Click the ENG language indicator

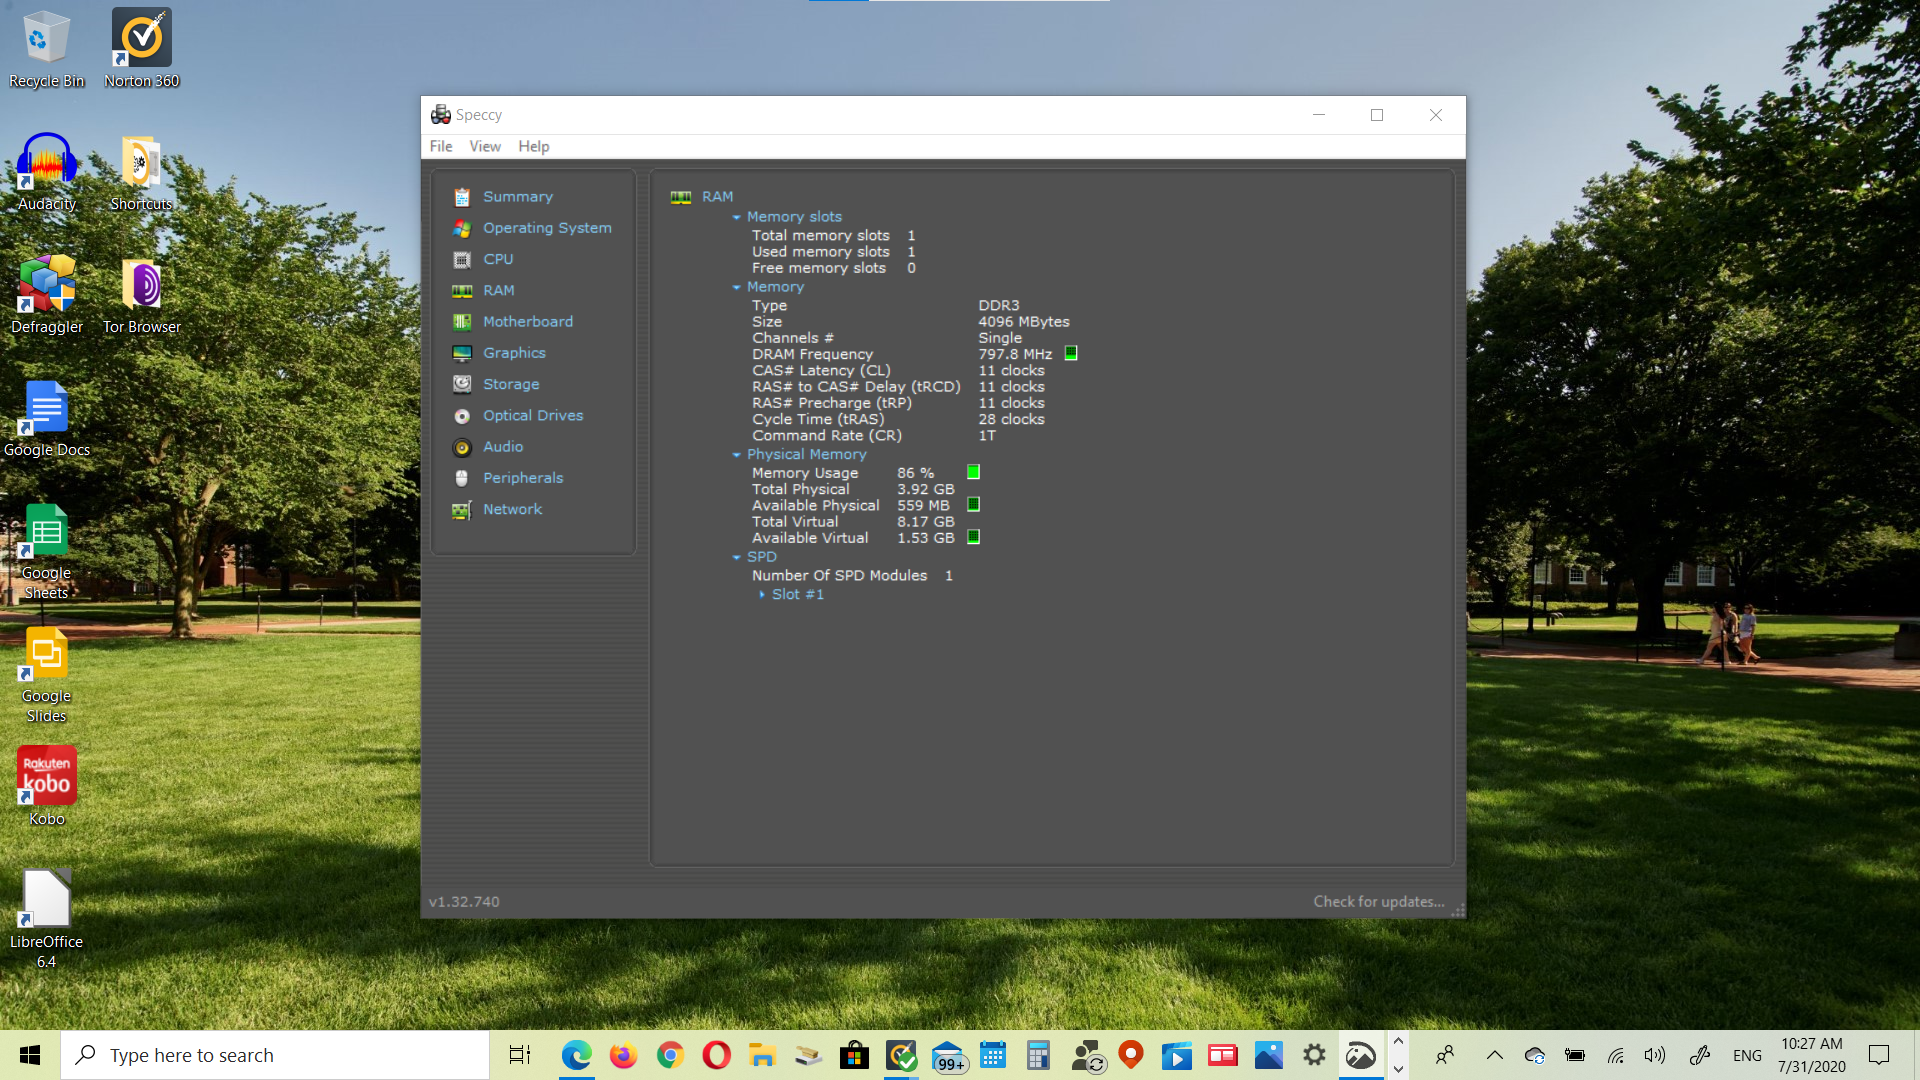(1747, 1055)
